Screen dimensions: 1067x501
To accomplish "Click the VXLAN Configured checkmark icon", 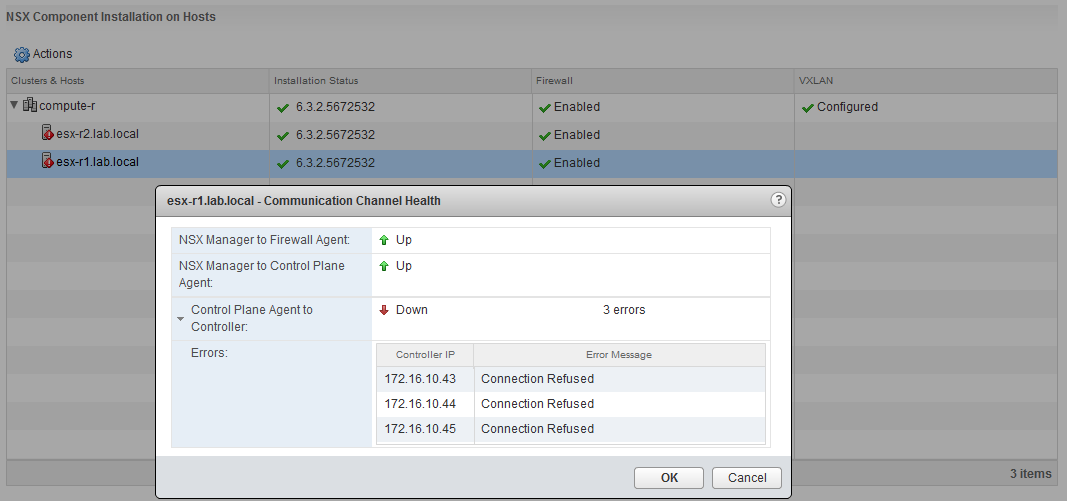I will (807, 107).
